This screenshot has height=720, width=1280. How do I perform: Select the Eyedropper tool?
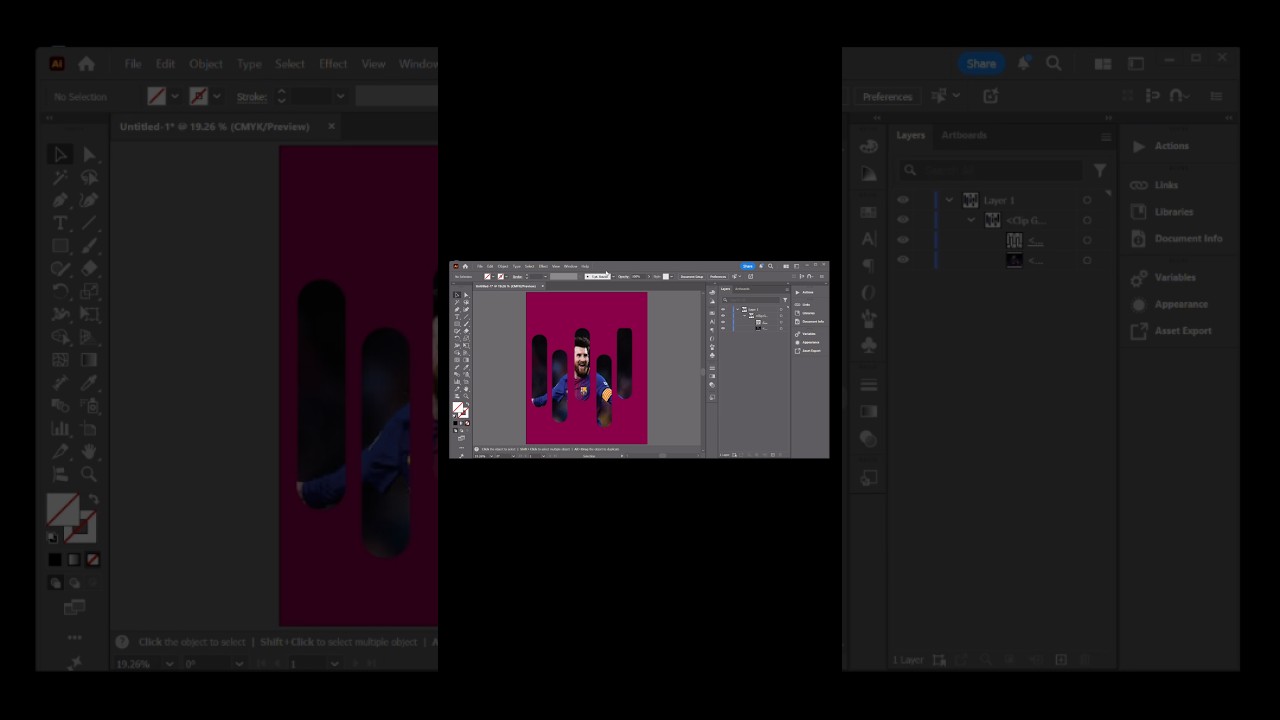click(x=89, y=383)
